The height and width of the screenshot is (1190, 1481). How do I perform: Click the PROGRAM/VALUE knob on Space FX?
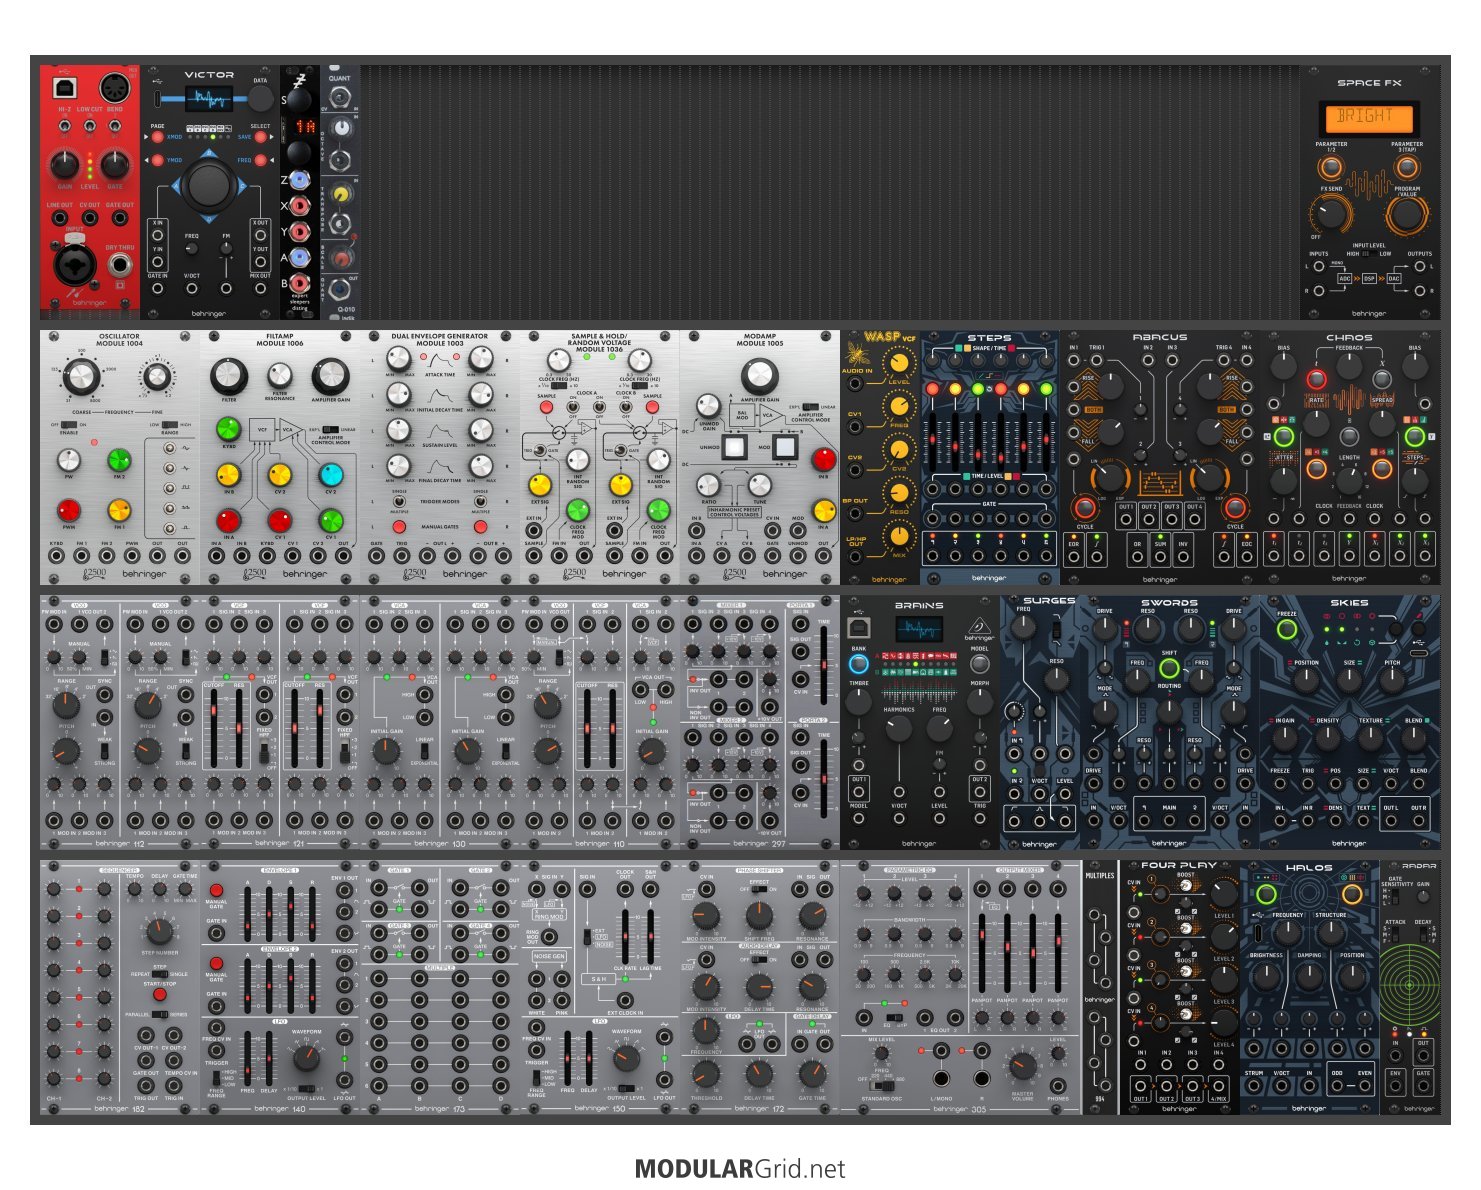tap(1406, 213)
